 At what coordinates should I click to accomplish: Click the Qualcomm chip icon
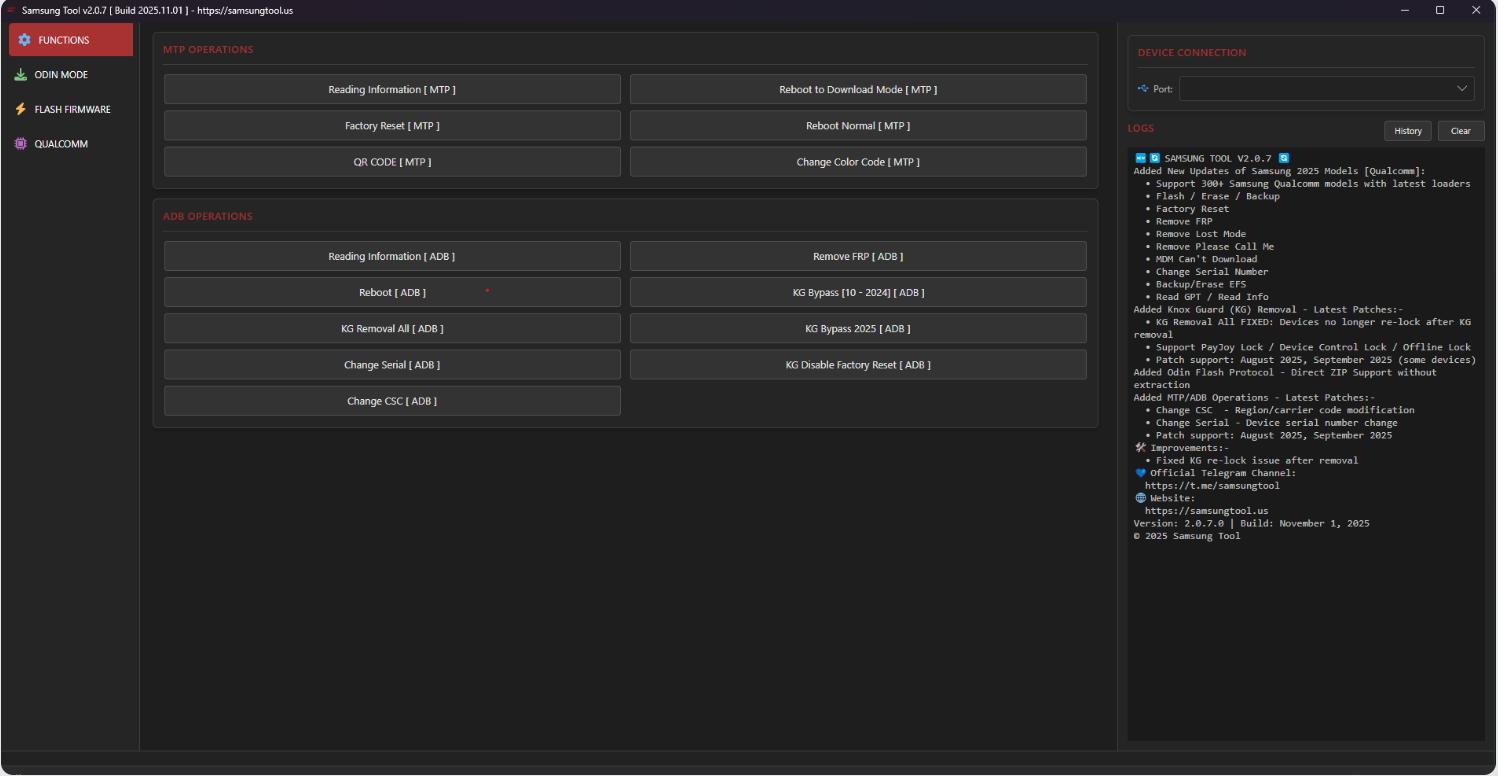point(21,144)
